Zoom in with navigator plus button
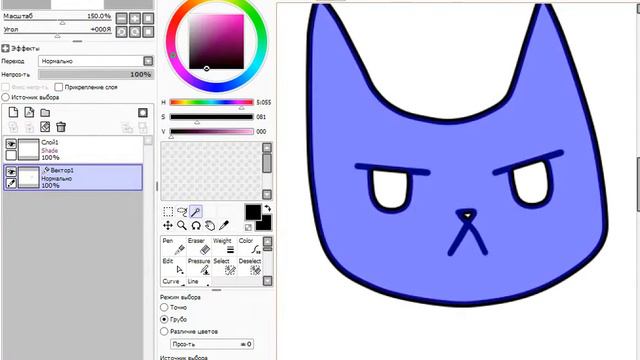Image resolution: width=640 pixels, height=360 pixels. 135,18
